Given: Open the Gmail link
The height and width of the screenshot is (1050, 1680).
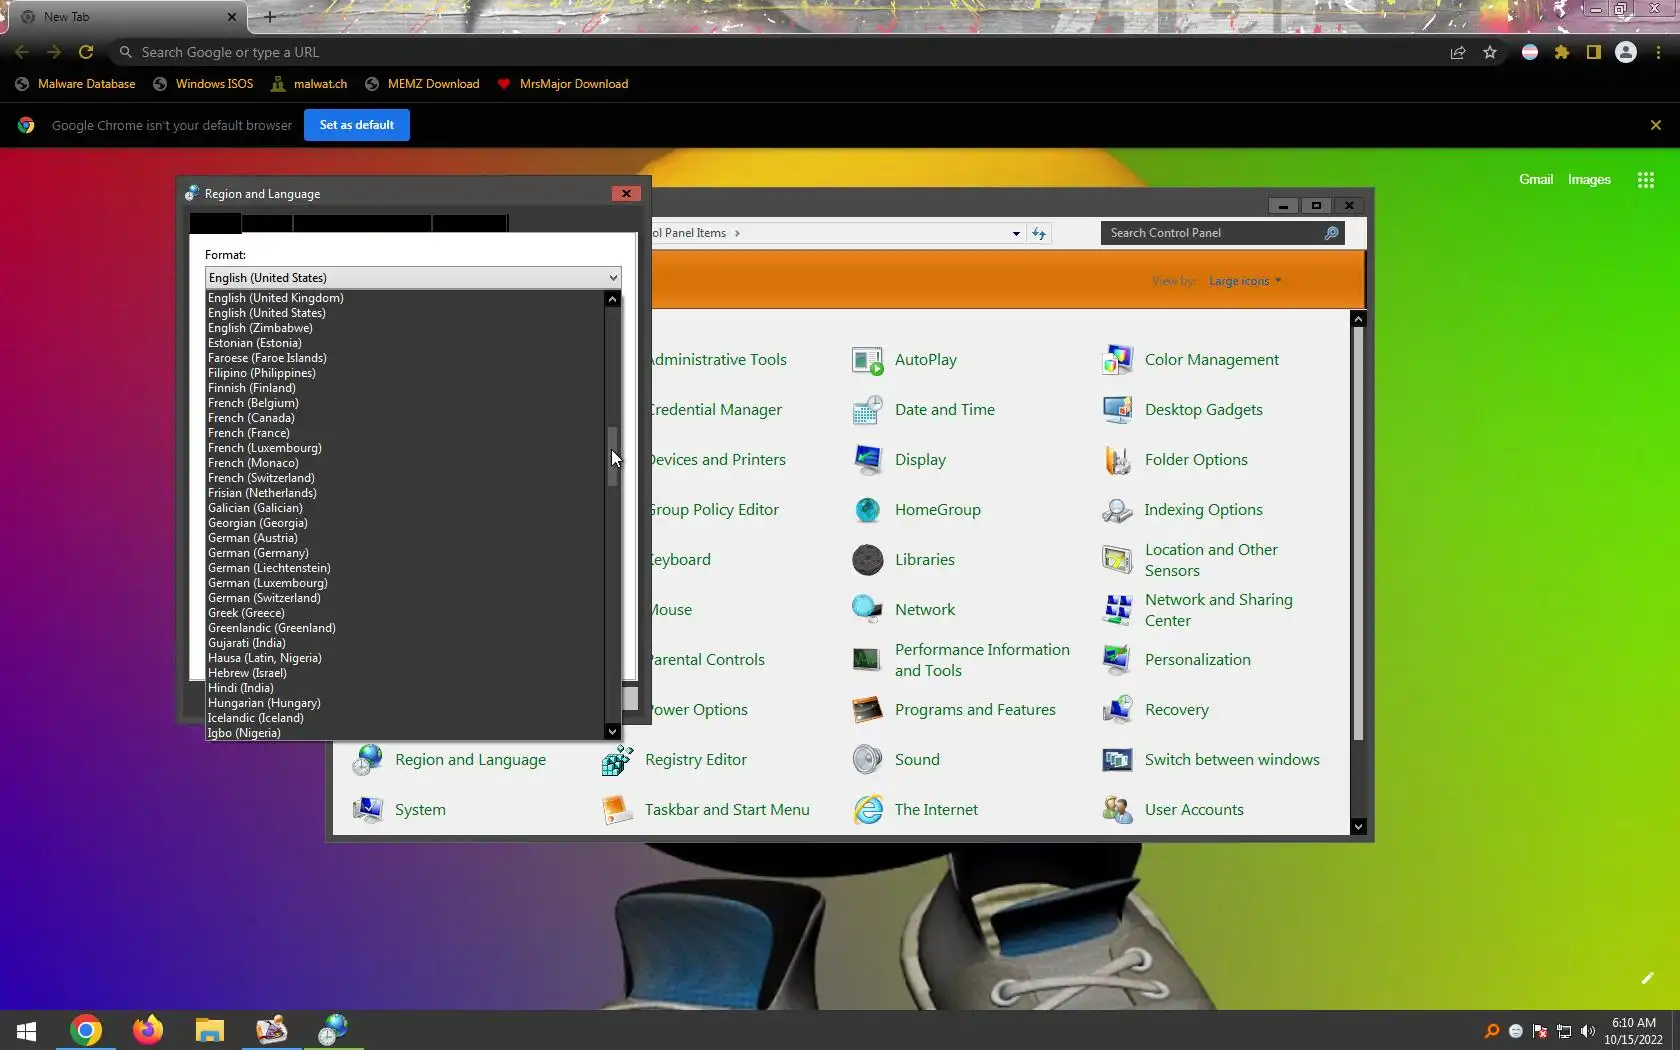Looking at the screenshot, I should point(1536,180).
